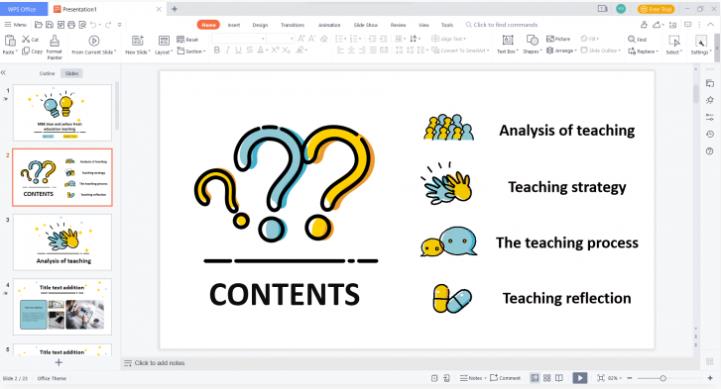The width and height of the screenshot is (721, 389).
Task: Click the New Slide icon
Action: click(137, 41)
